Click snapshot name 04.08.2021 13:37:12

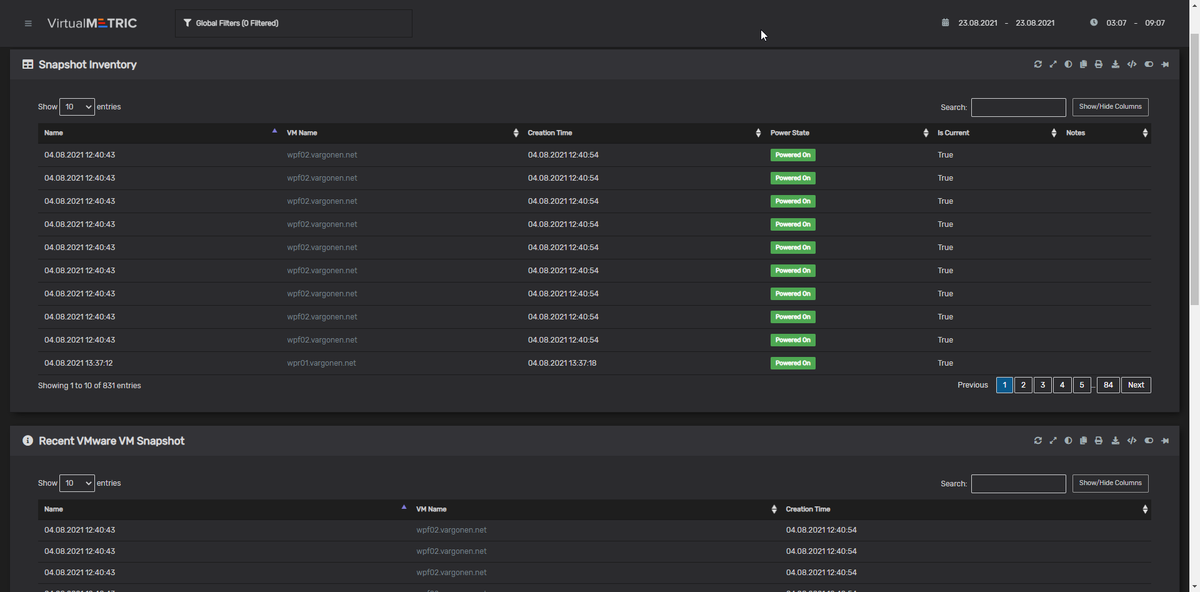(x=79, y=363)
